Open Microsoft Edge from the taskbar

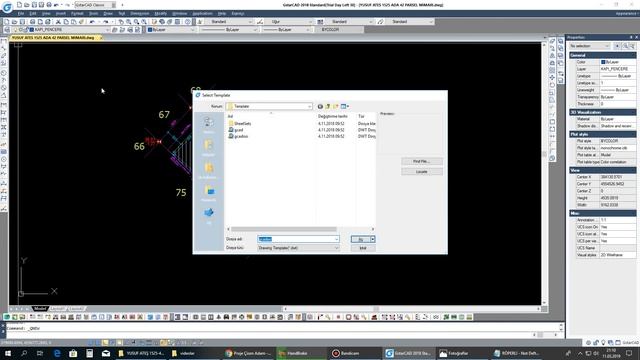tap(57, 353)
